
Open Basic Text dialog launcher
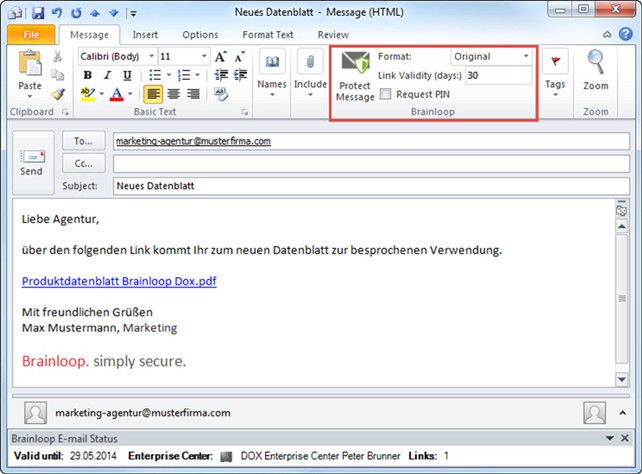[x=244, y=112]
